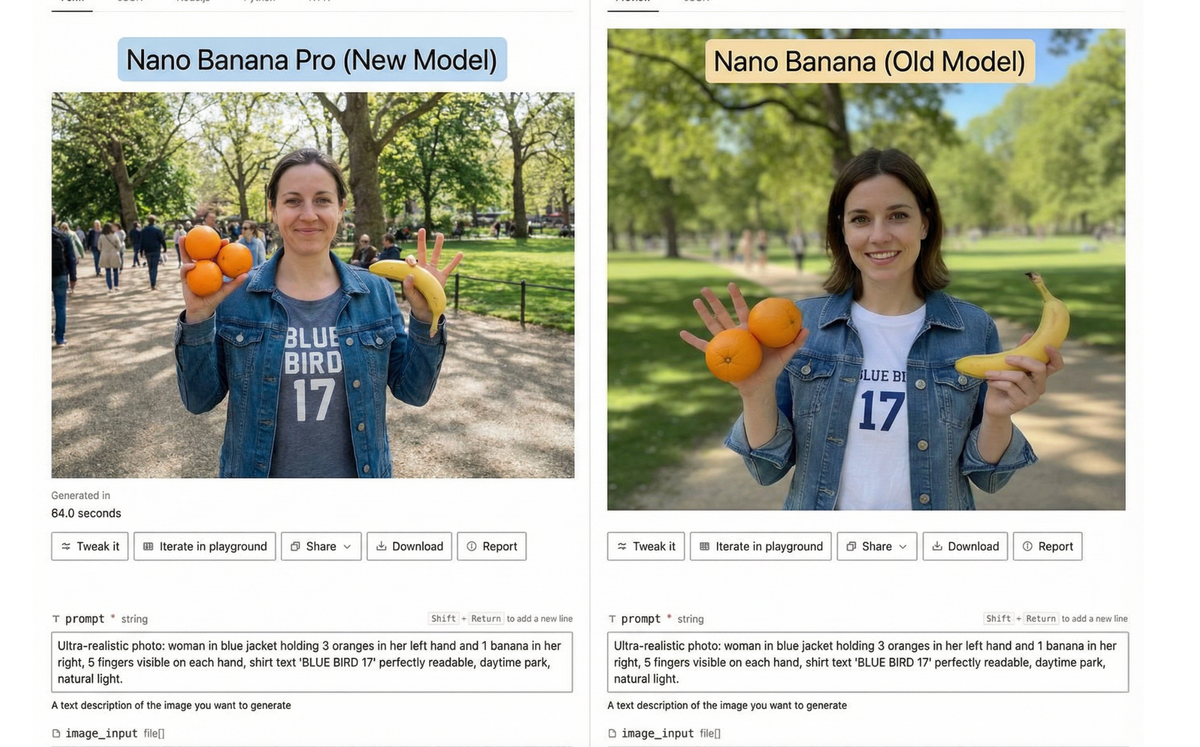
Task: Click the Tweak it button under left image
Action: (x=90, y=546)
